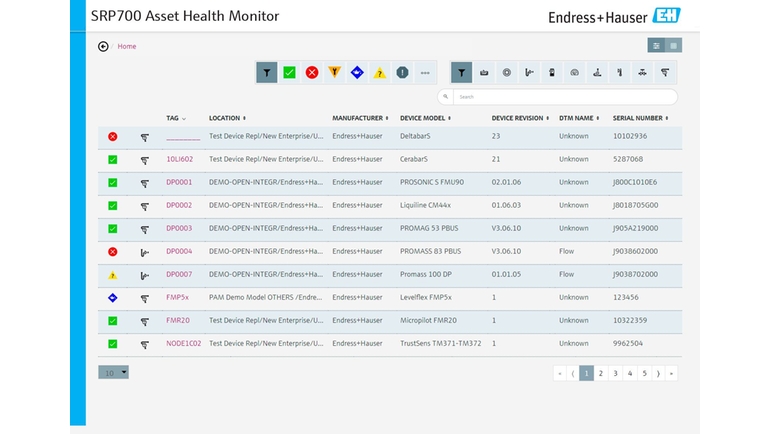Open the DP0001 tag link
This screenshot has height=434, width=771.
click(179, 182)
